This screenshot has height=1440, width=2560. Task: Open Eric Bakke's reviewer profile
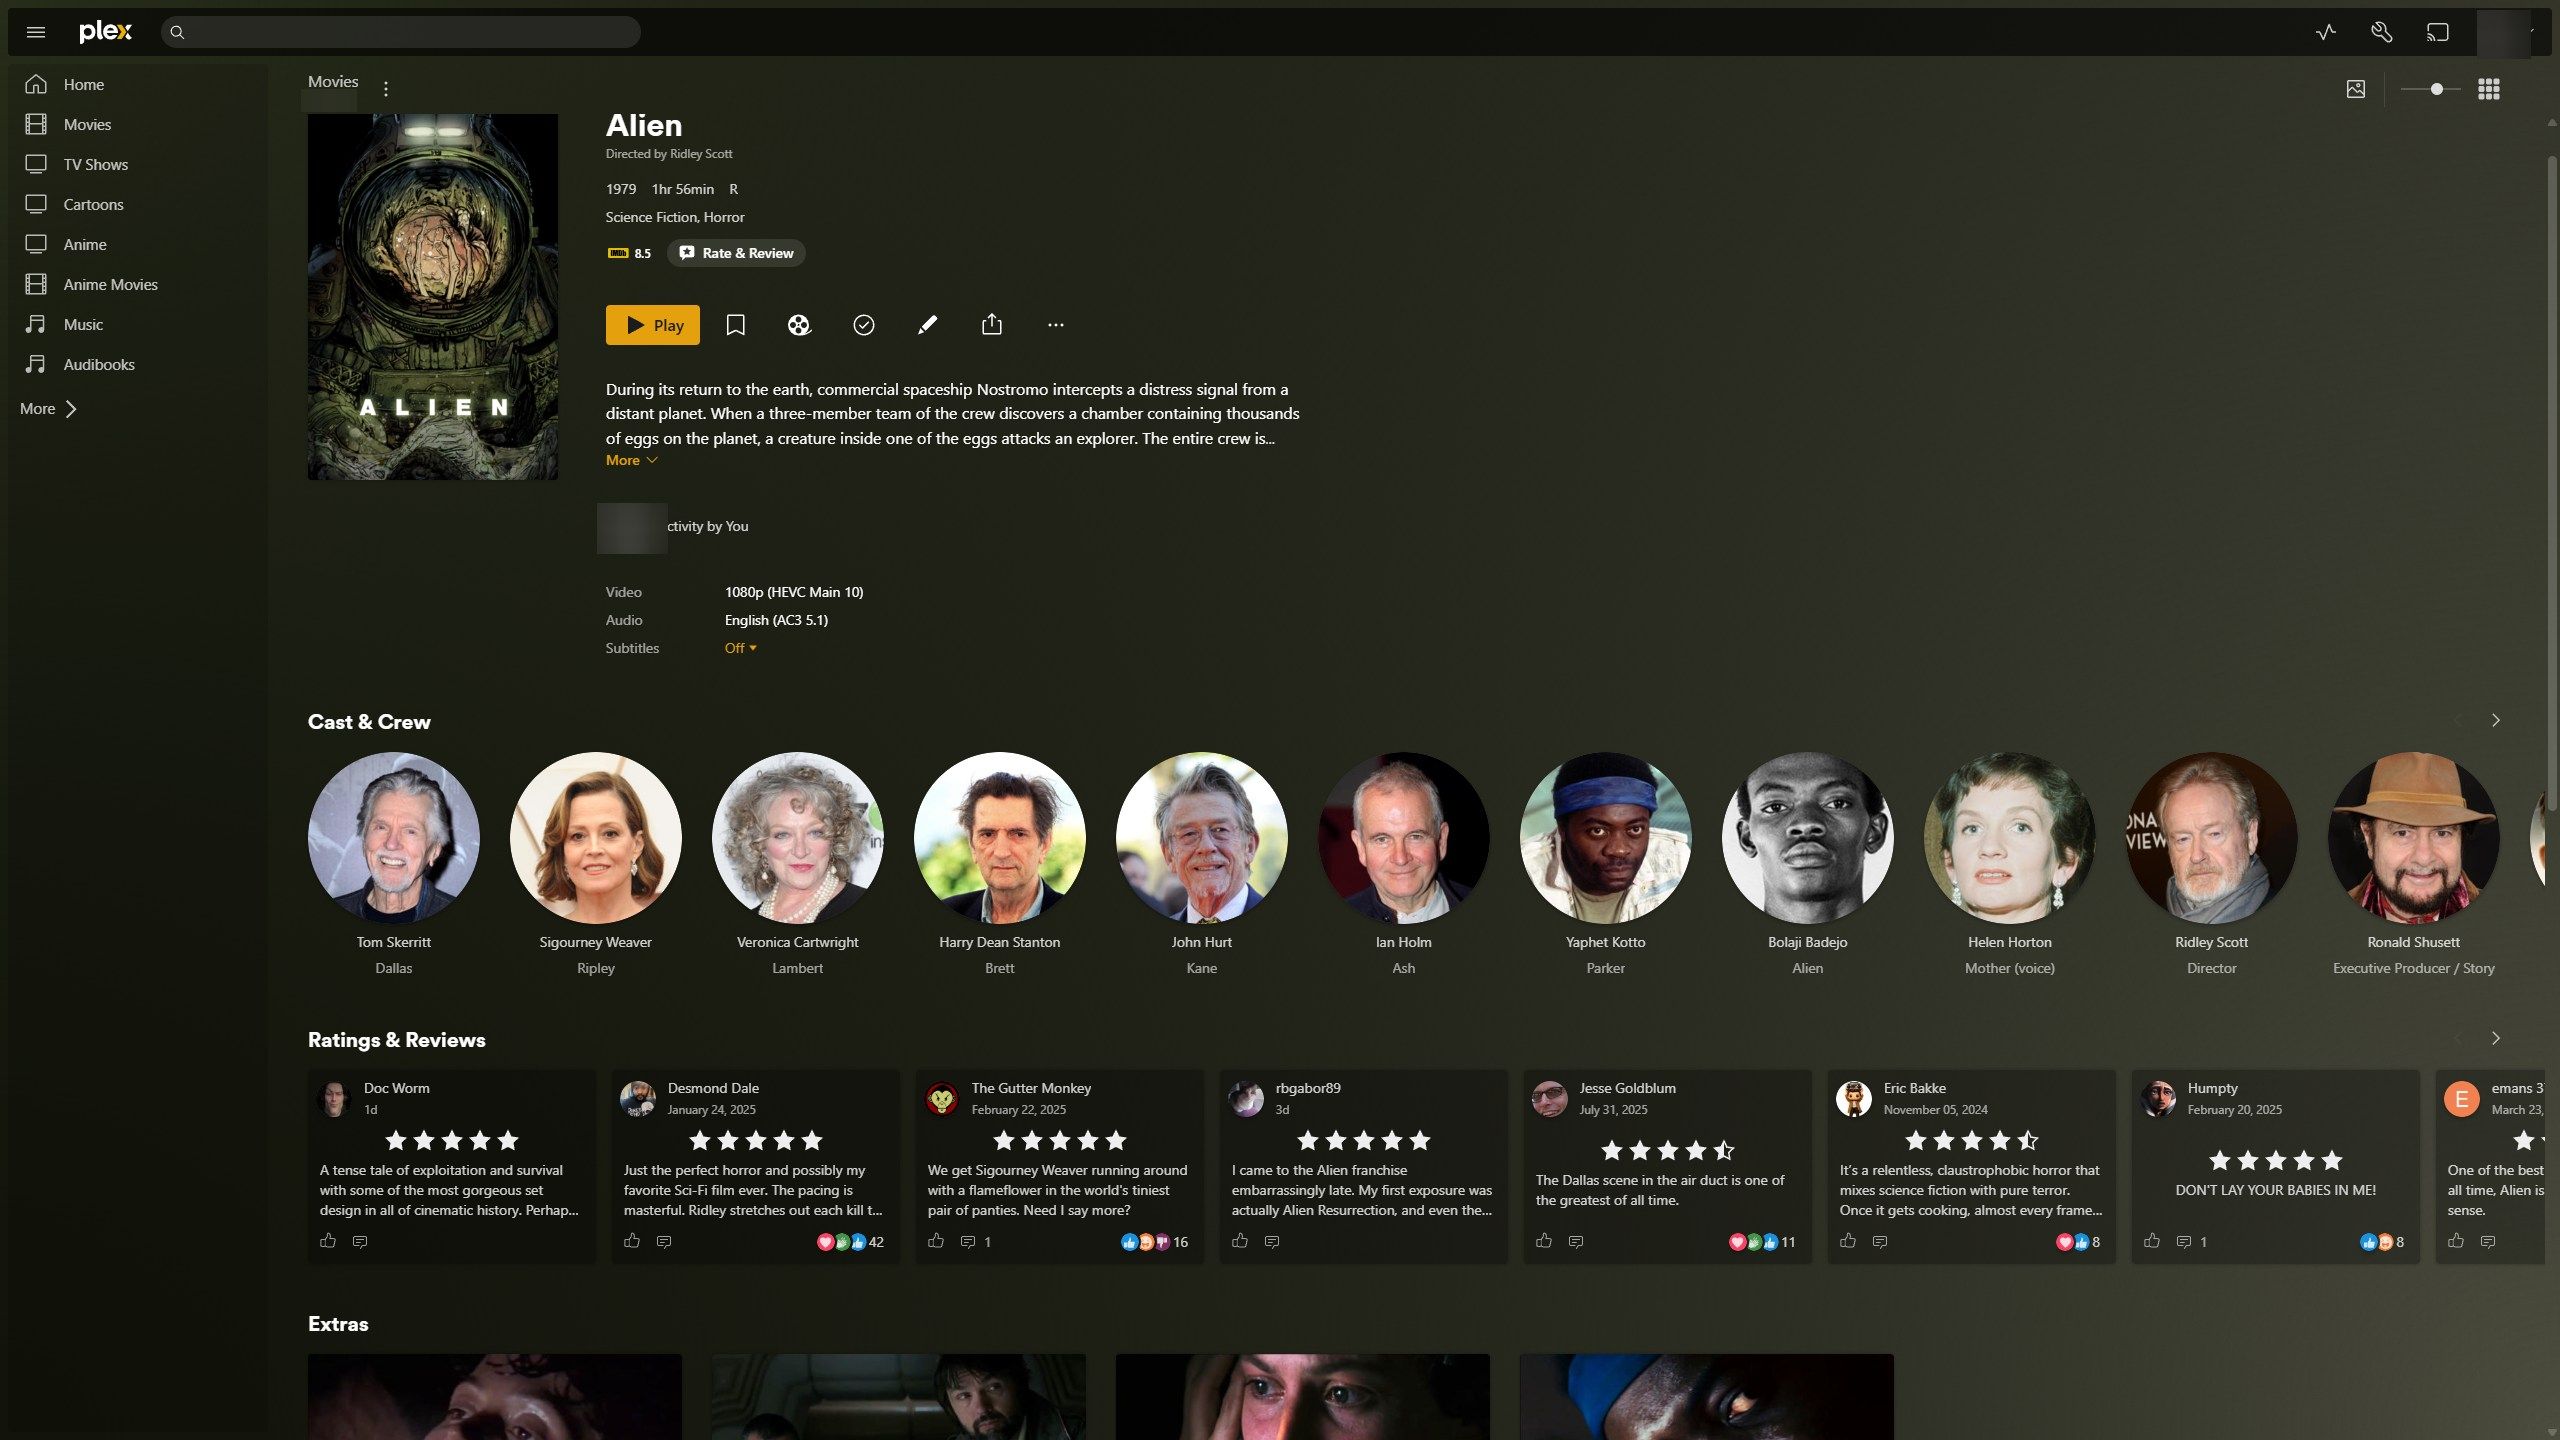click(1854, 1098)
